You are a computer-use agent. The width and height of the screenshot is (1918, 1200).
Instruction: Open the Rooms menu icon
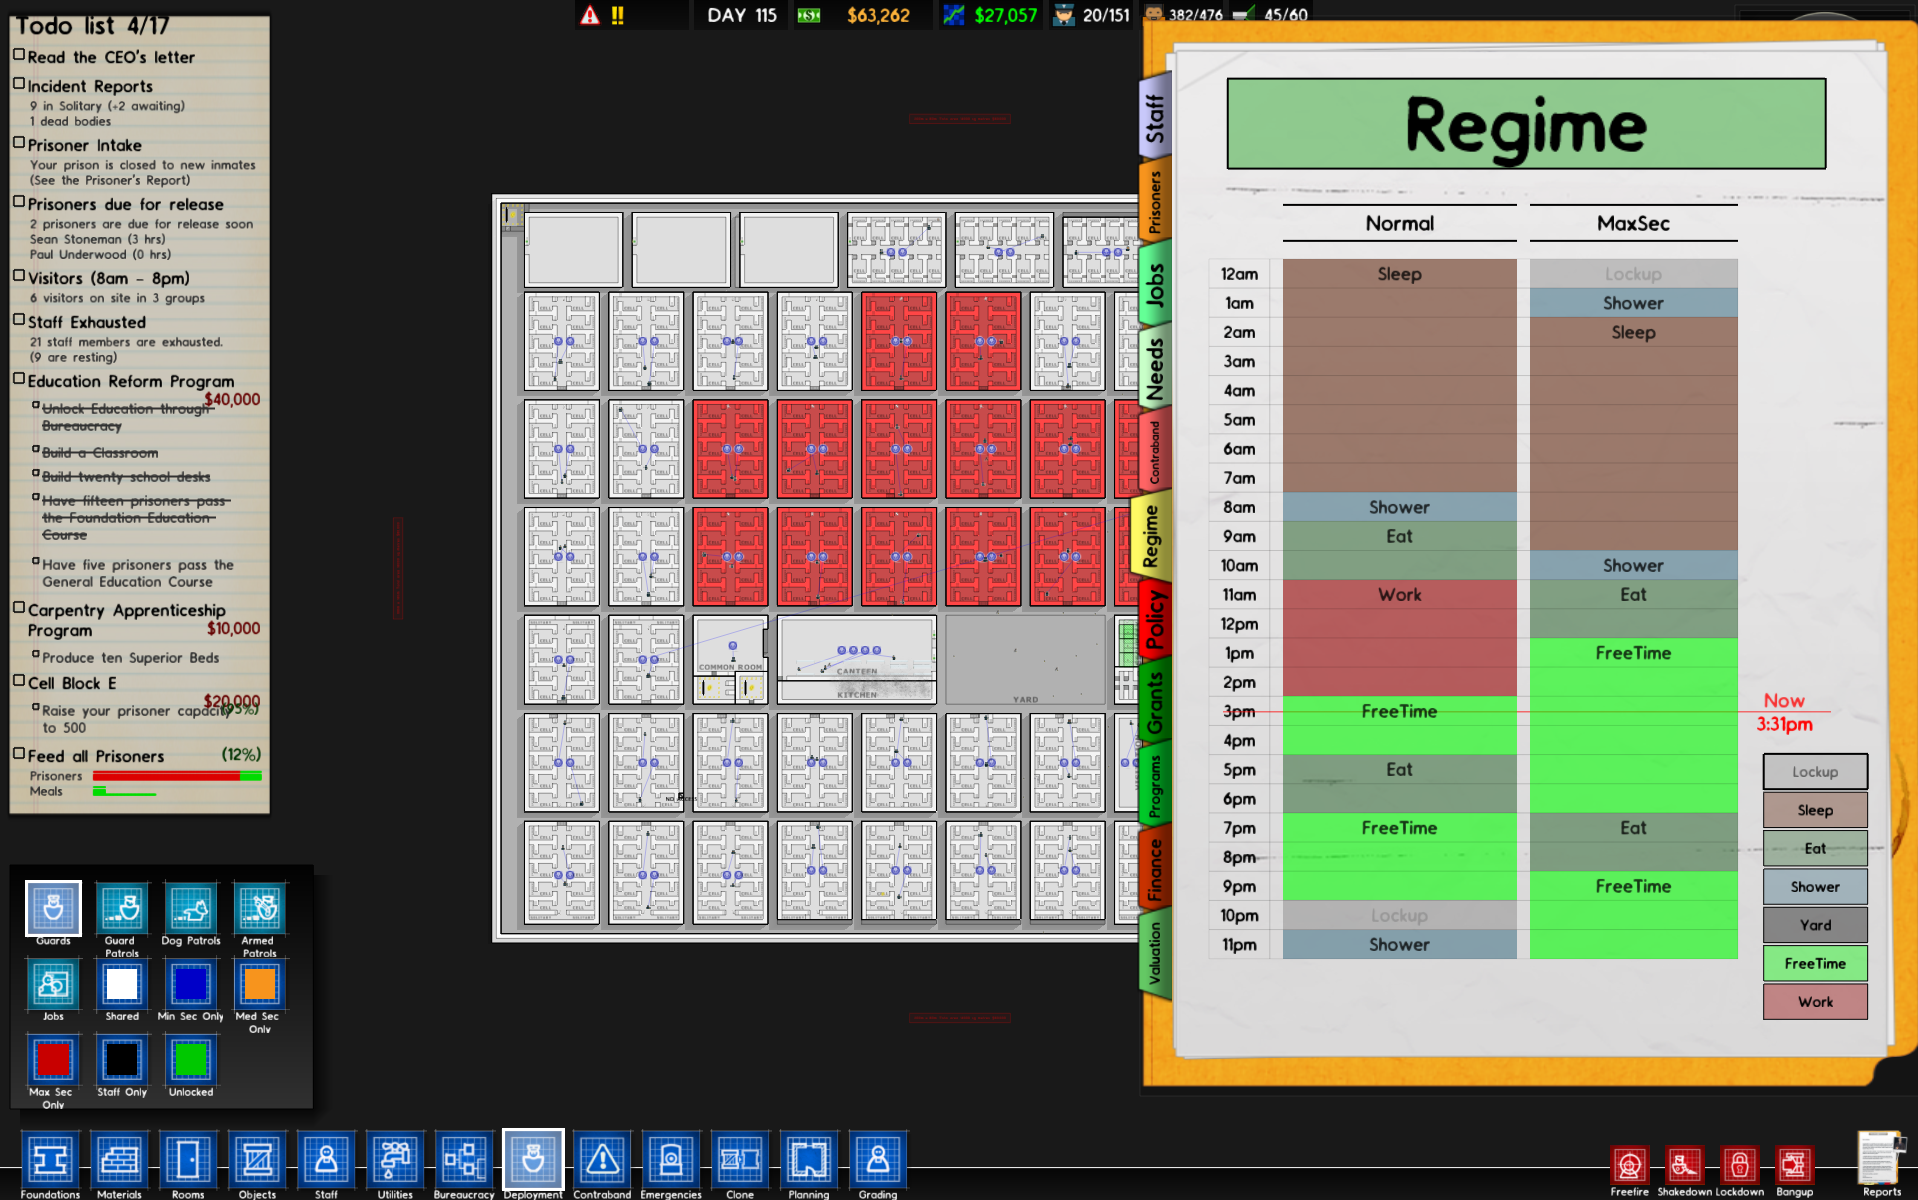click(187, 1161)
